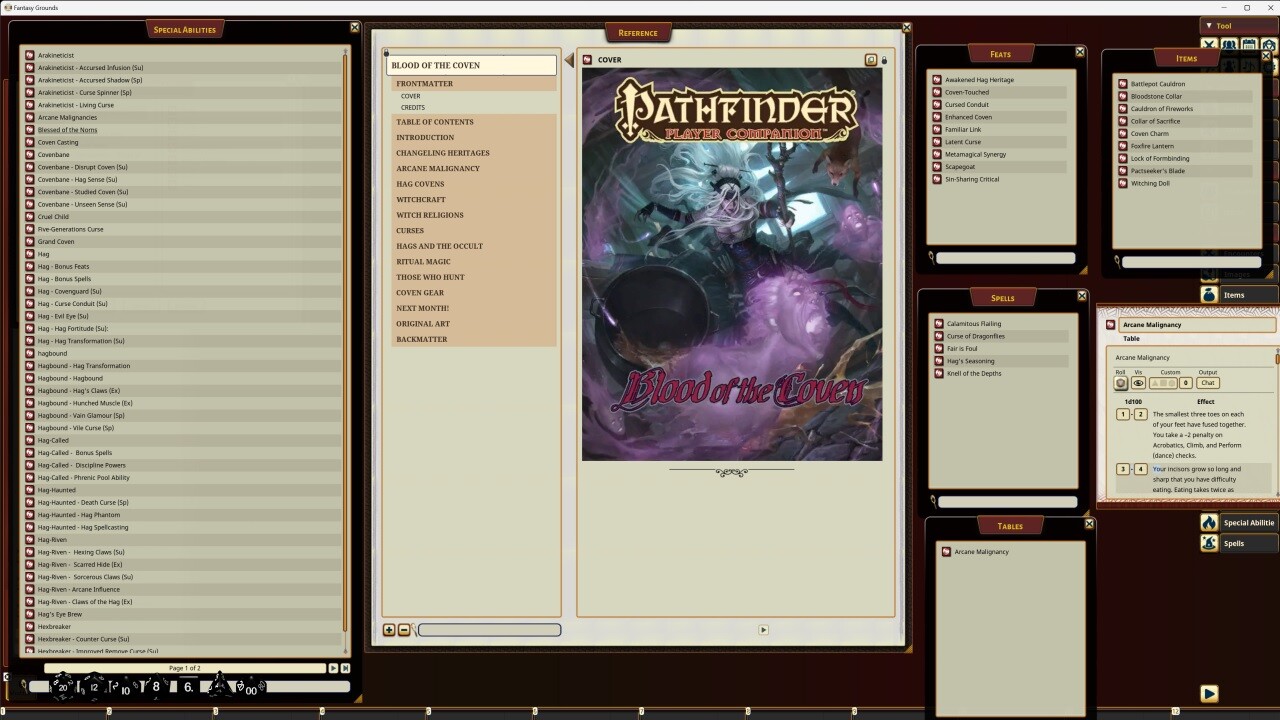Zoom in with the plus icon on Reference window

pyautogui.click(x=389, y=630)
